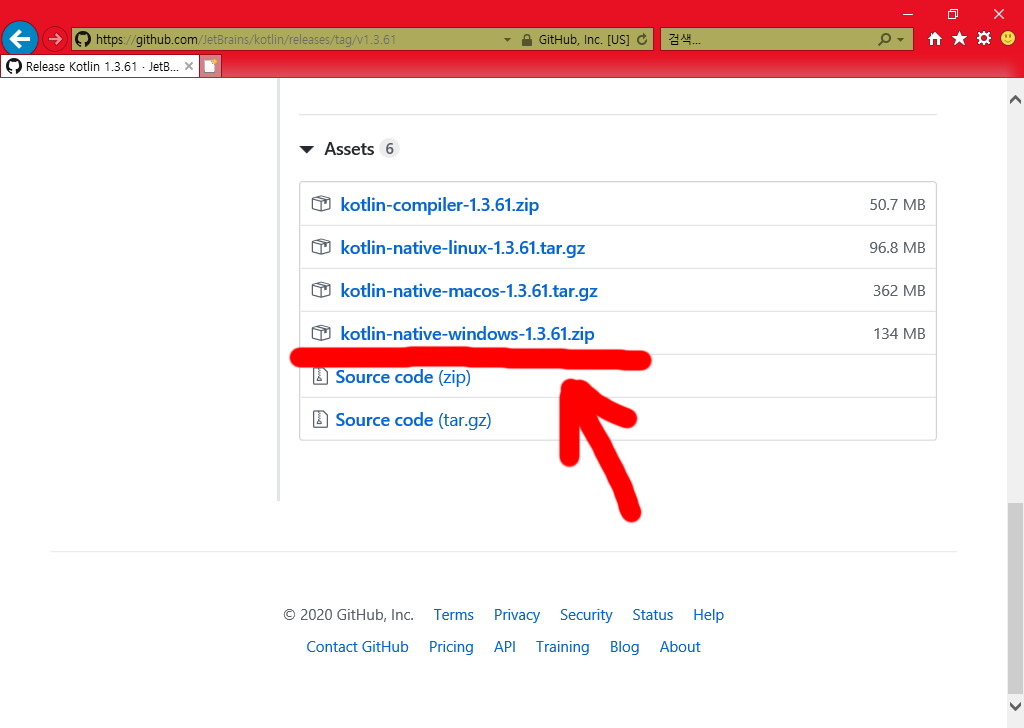Click the vertical scrollbar thumb
This screenshot has height=728, width=1024.
point(1015,599)
